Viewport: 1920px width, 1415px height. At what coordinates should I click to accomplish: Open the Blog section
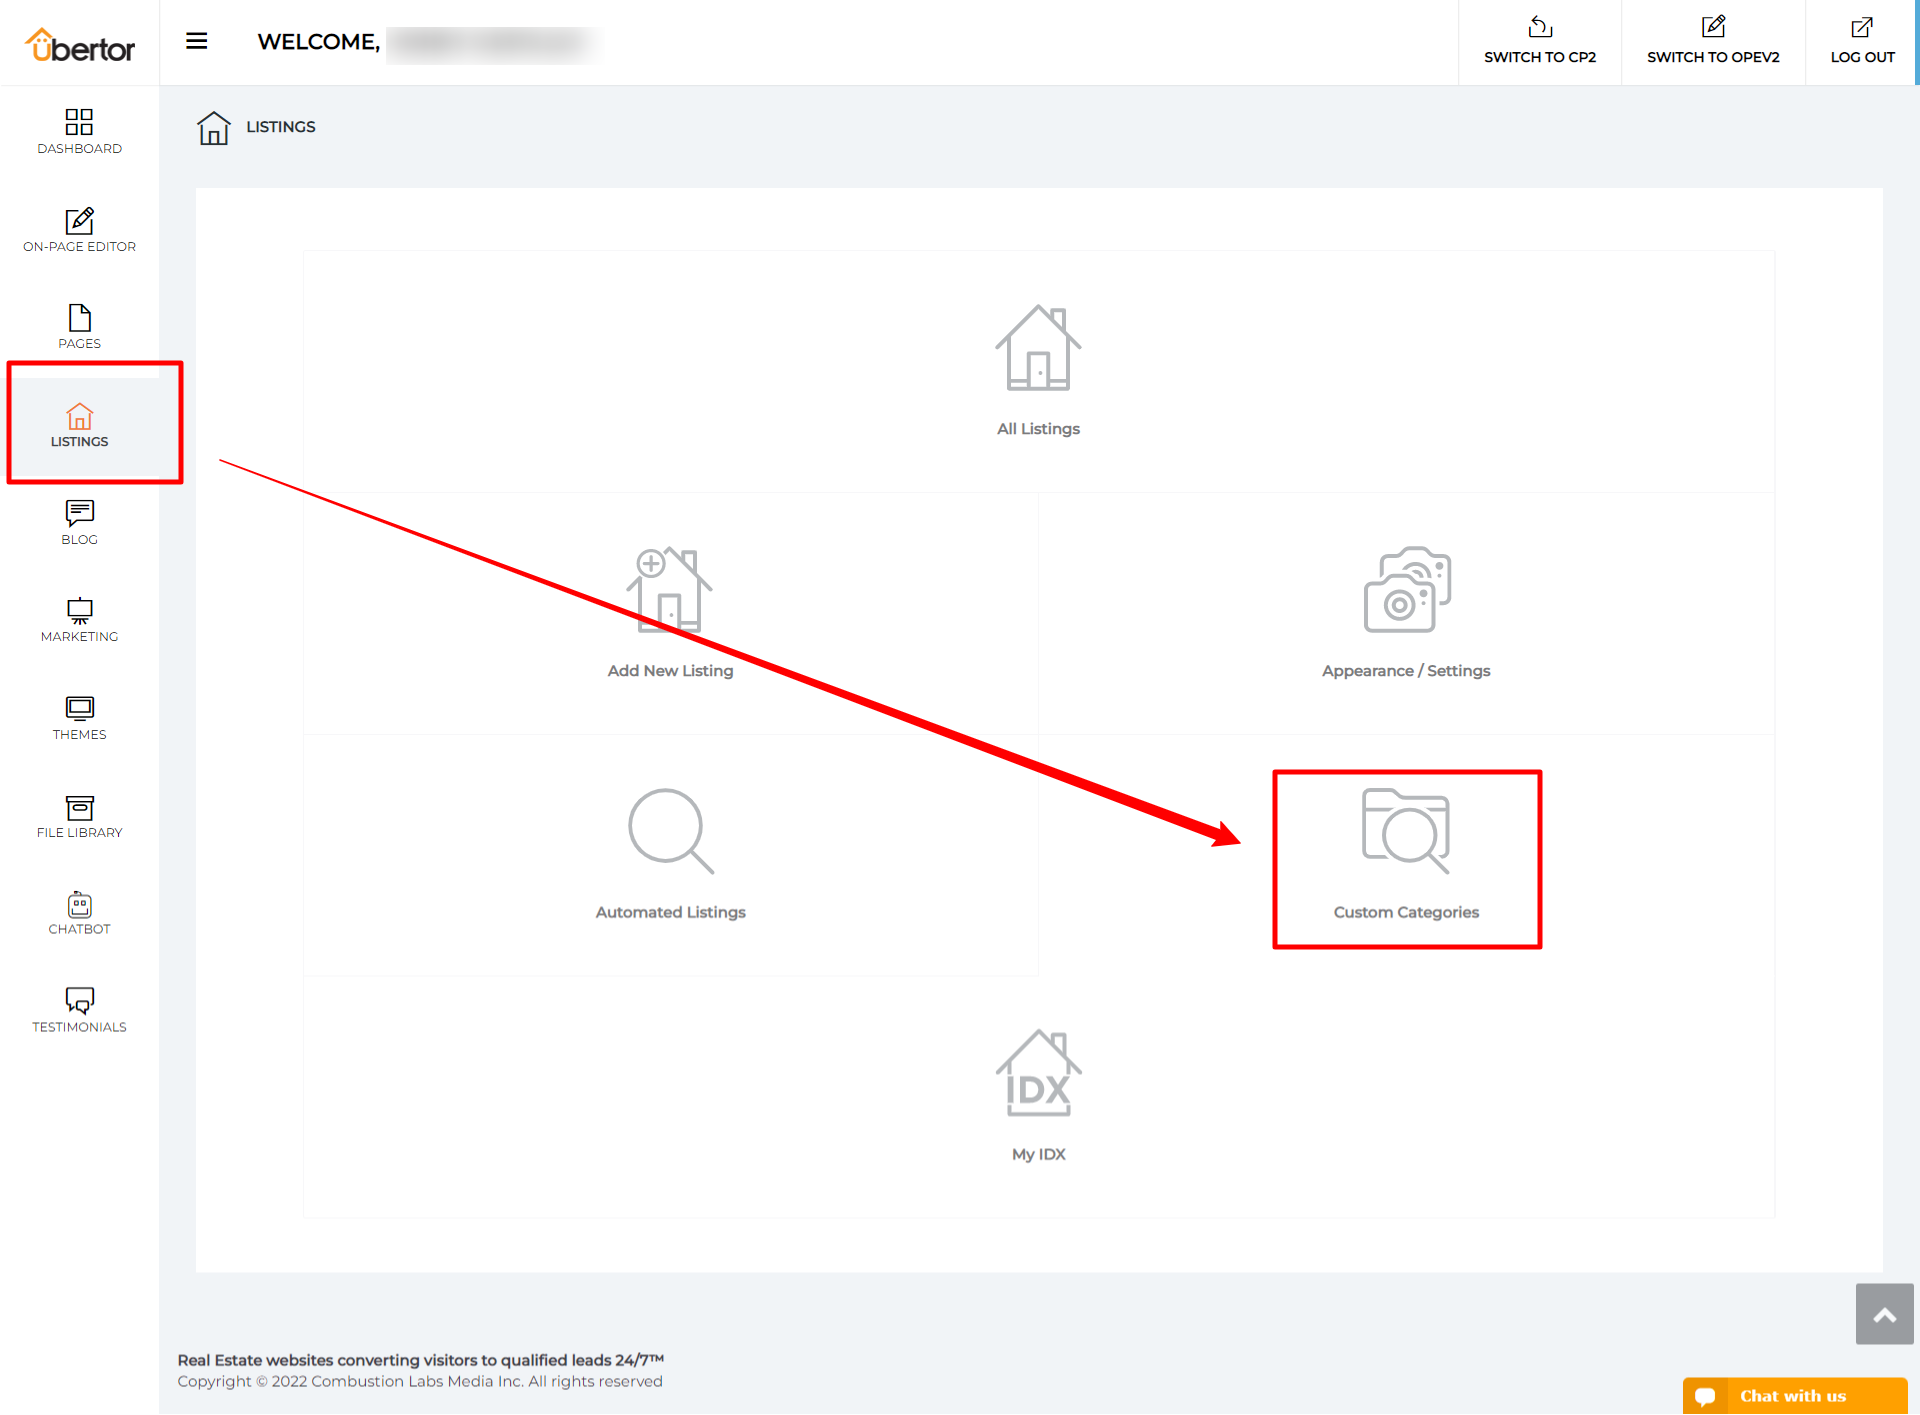tap(79, 522)
